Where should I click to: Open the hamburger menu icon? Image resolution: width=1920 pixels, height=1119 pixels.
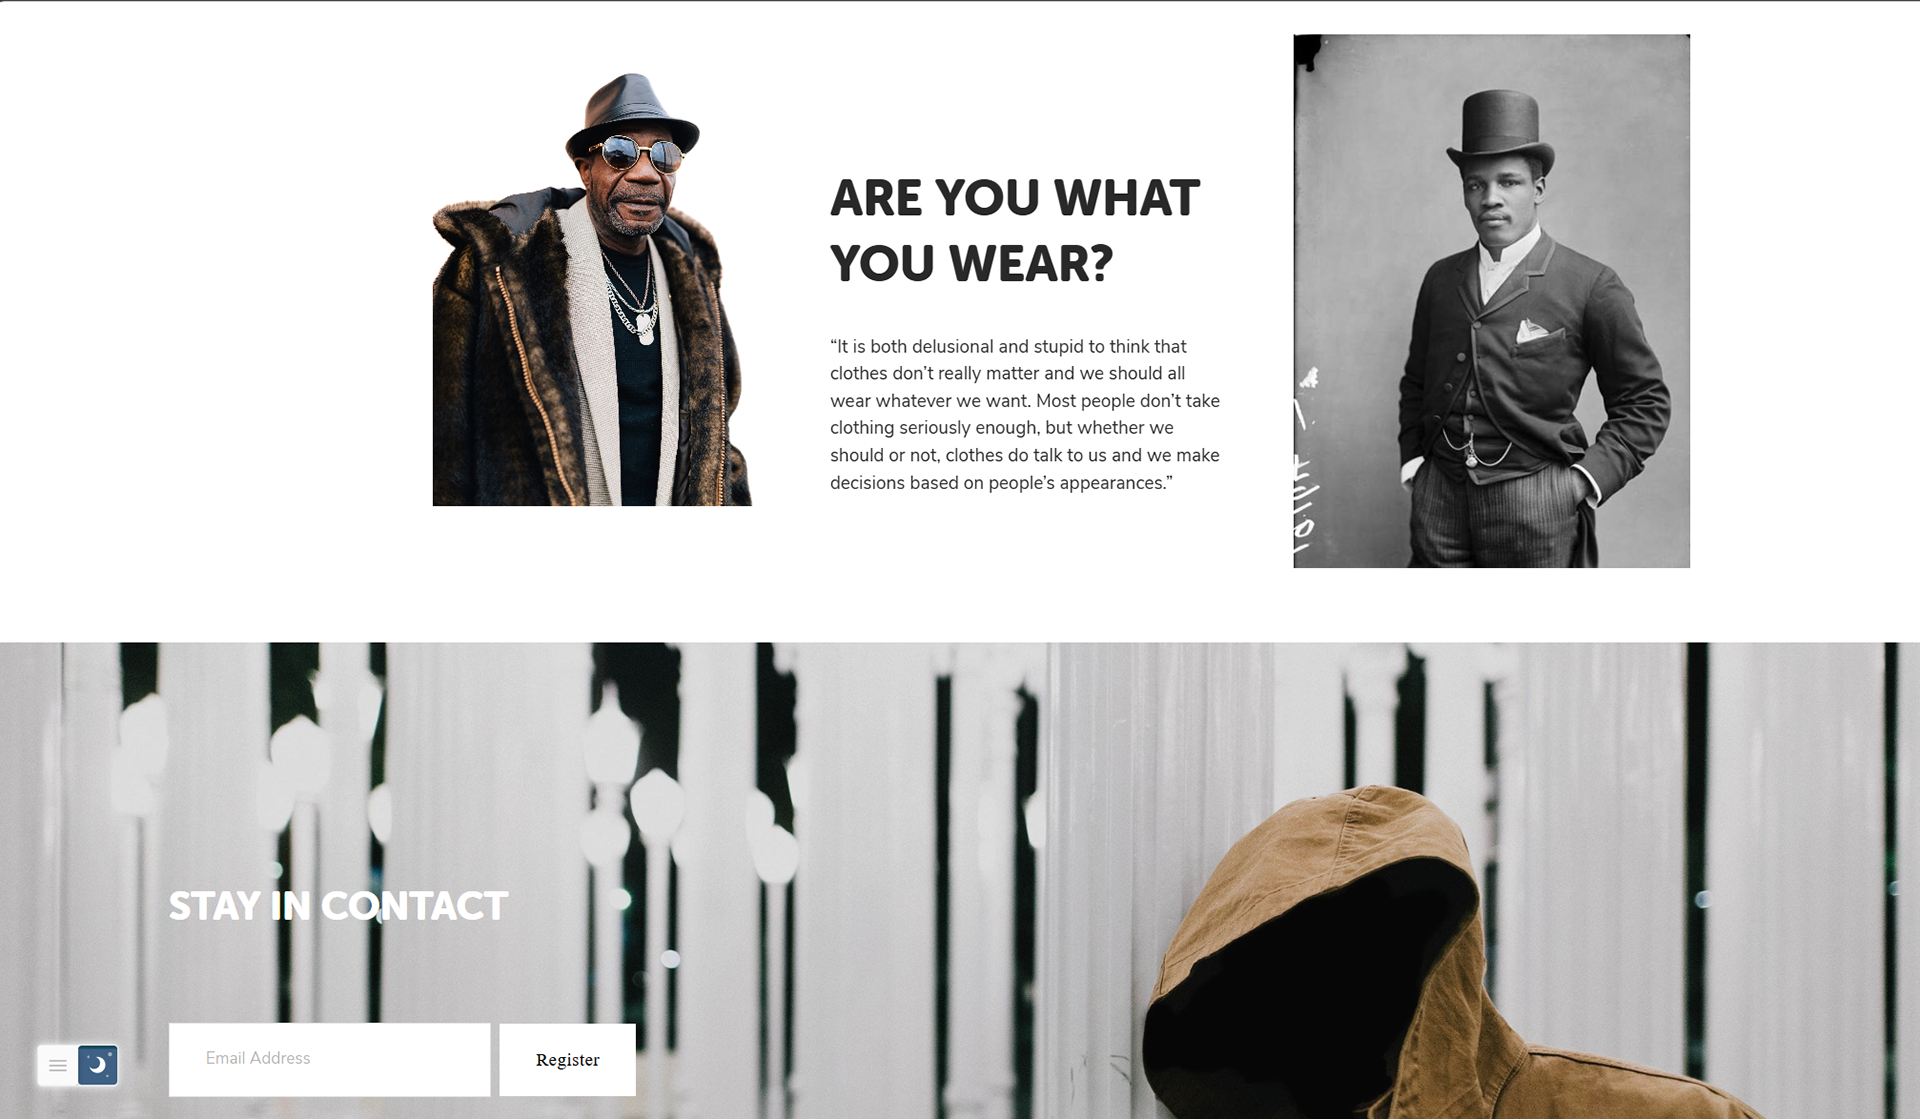(x=58, y=1065)
